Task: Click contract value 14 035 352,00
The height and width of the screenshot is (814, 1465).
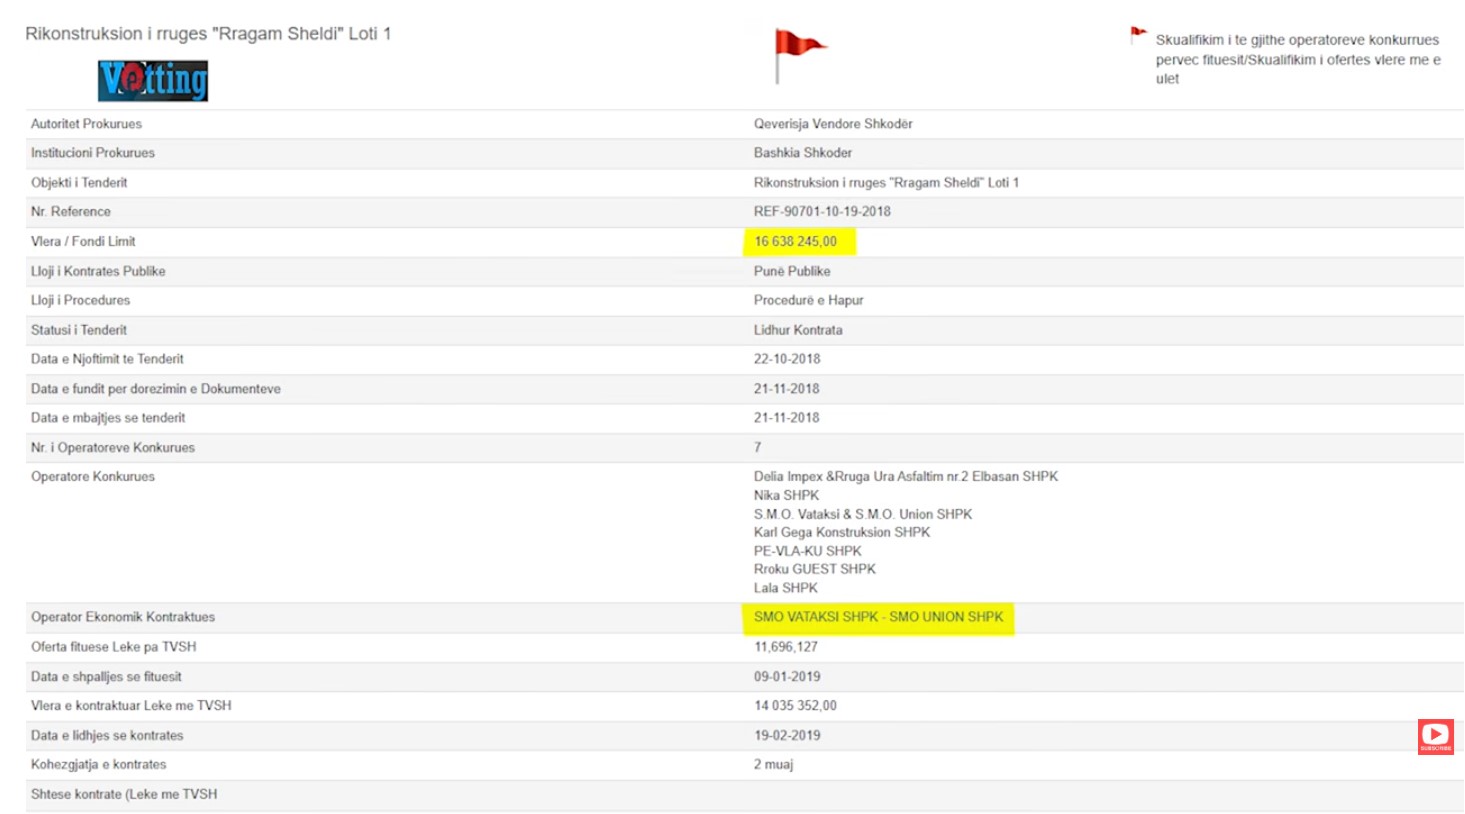Action: pyautogui.click(x=795, y=706)
